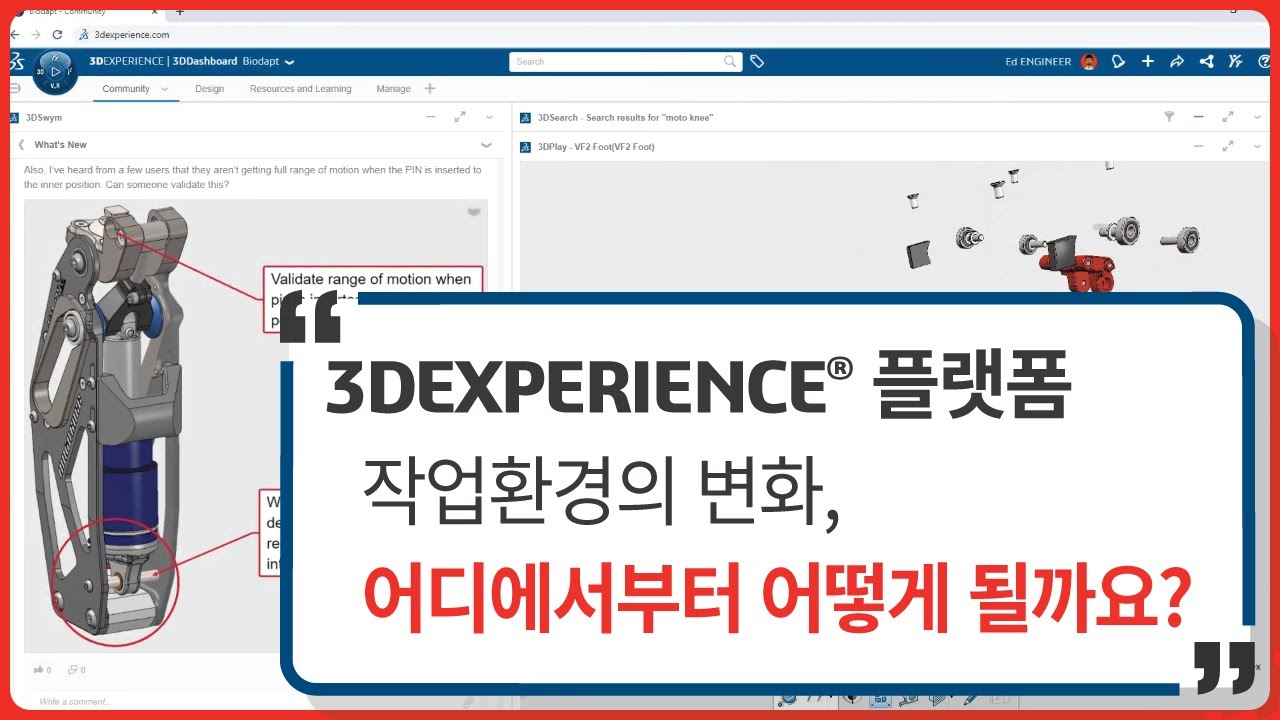Open the help question mark icon

coord(1264,62)
